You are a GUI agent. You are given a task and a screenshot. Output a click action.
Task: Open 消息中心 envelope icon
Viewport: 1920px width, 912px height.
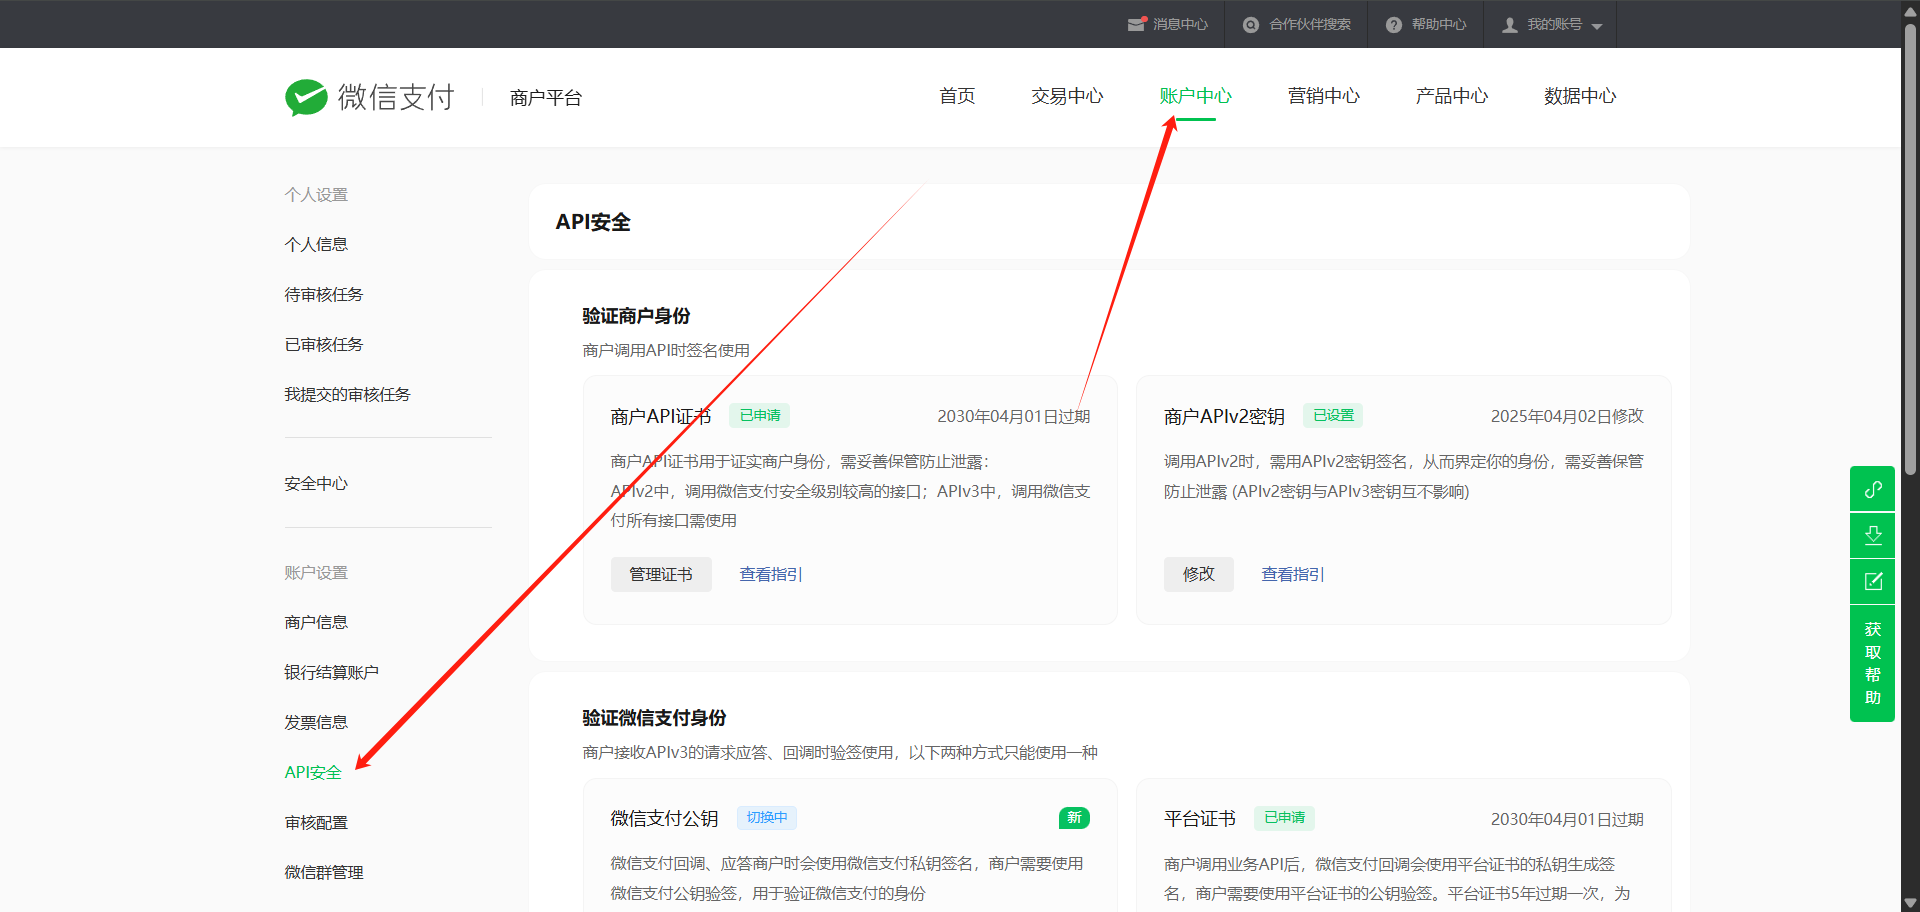(1136, 24)
